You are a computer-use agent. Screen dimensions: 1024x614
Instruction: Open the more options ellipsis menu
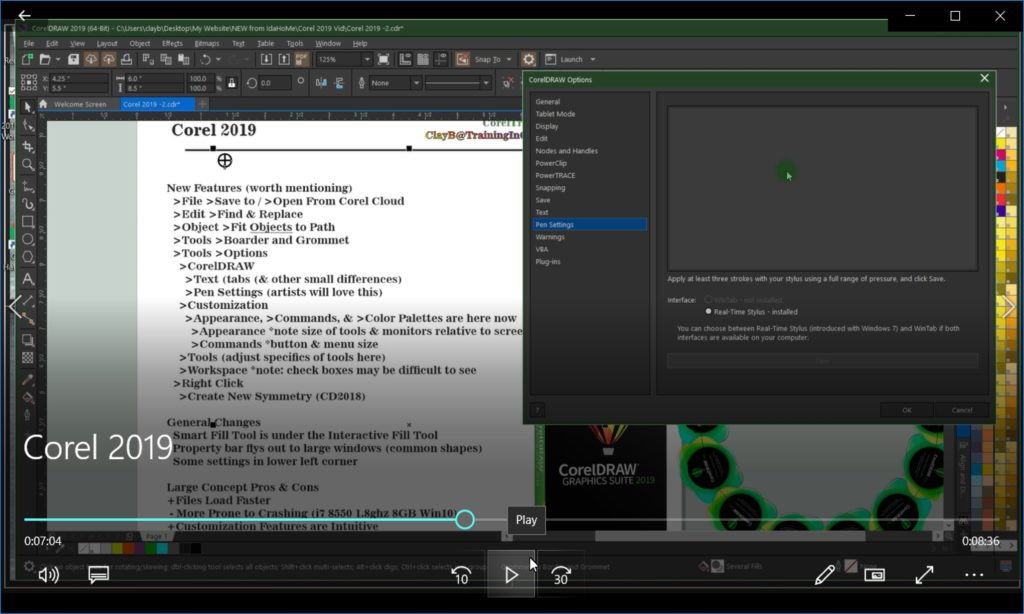click(x=974, y=575)
